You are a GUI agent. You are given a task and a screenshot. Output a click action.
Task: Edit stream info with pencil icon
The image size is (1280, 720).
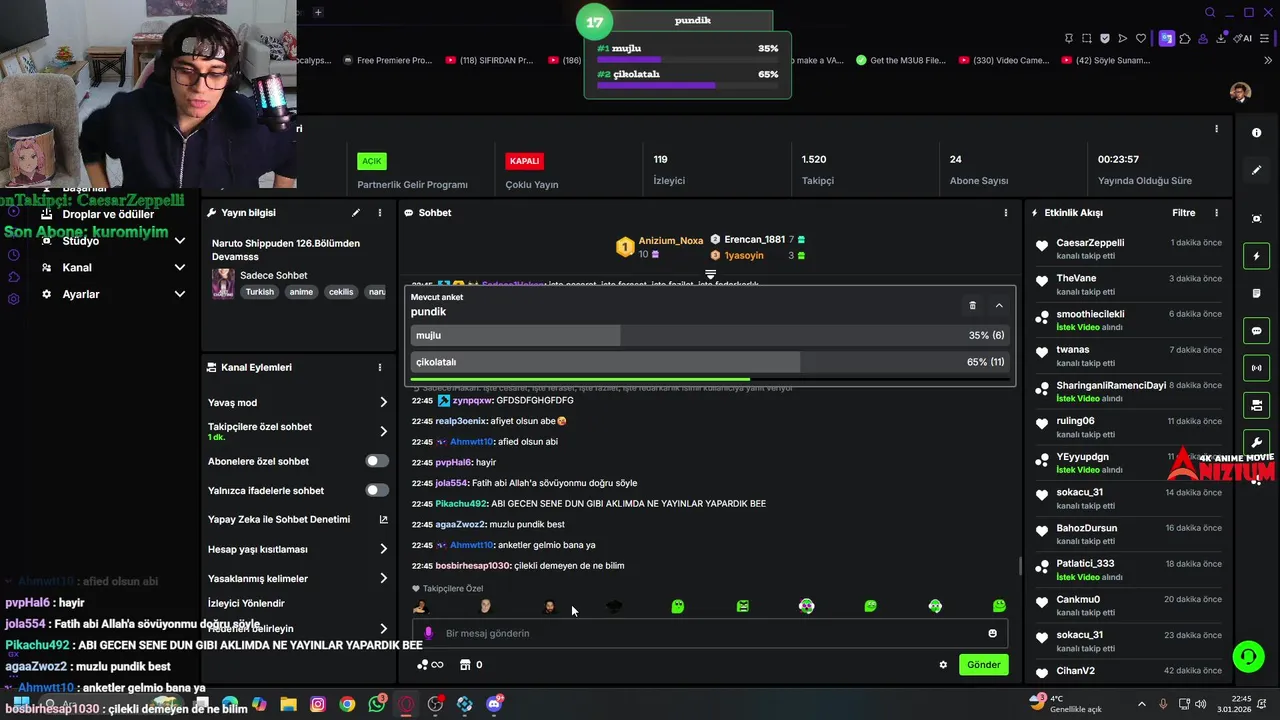(355, 213)
